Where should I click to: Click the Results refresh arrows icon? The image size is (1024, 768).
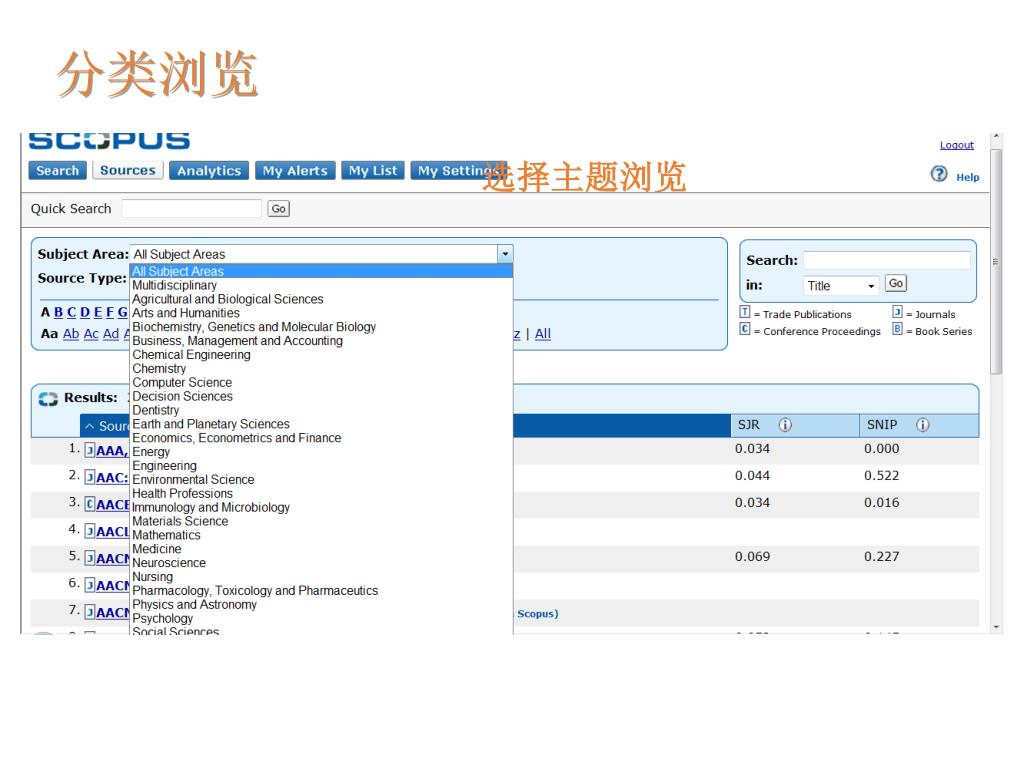tap(48, 398)
